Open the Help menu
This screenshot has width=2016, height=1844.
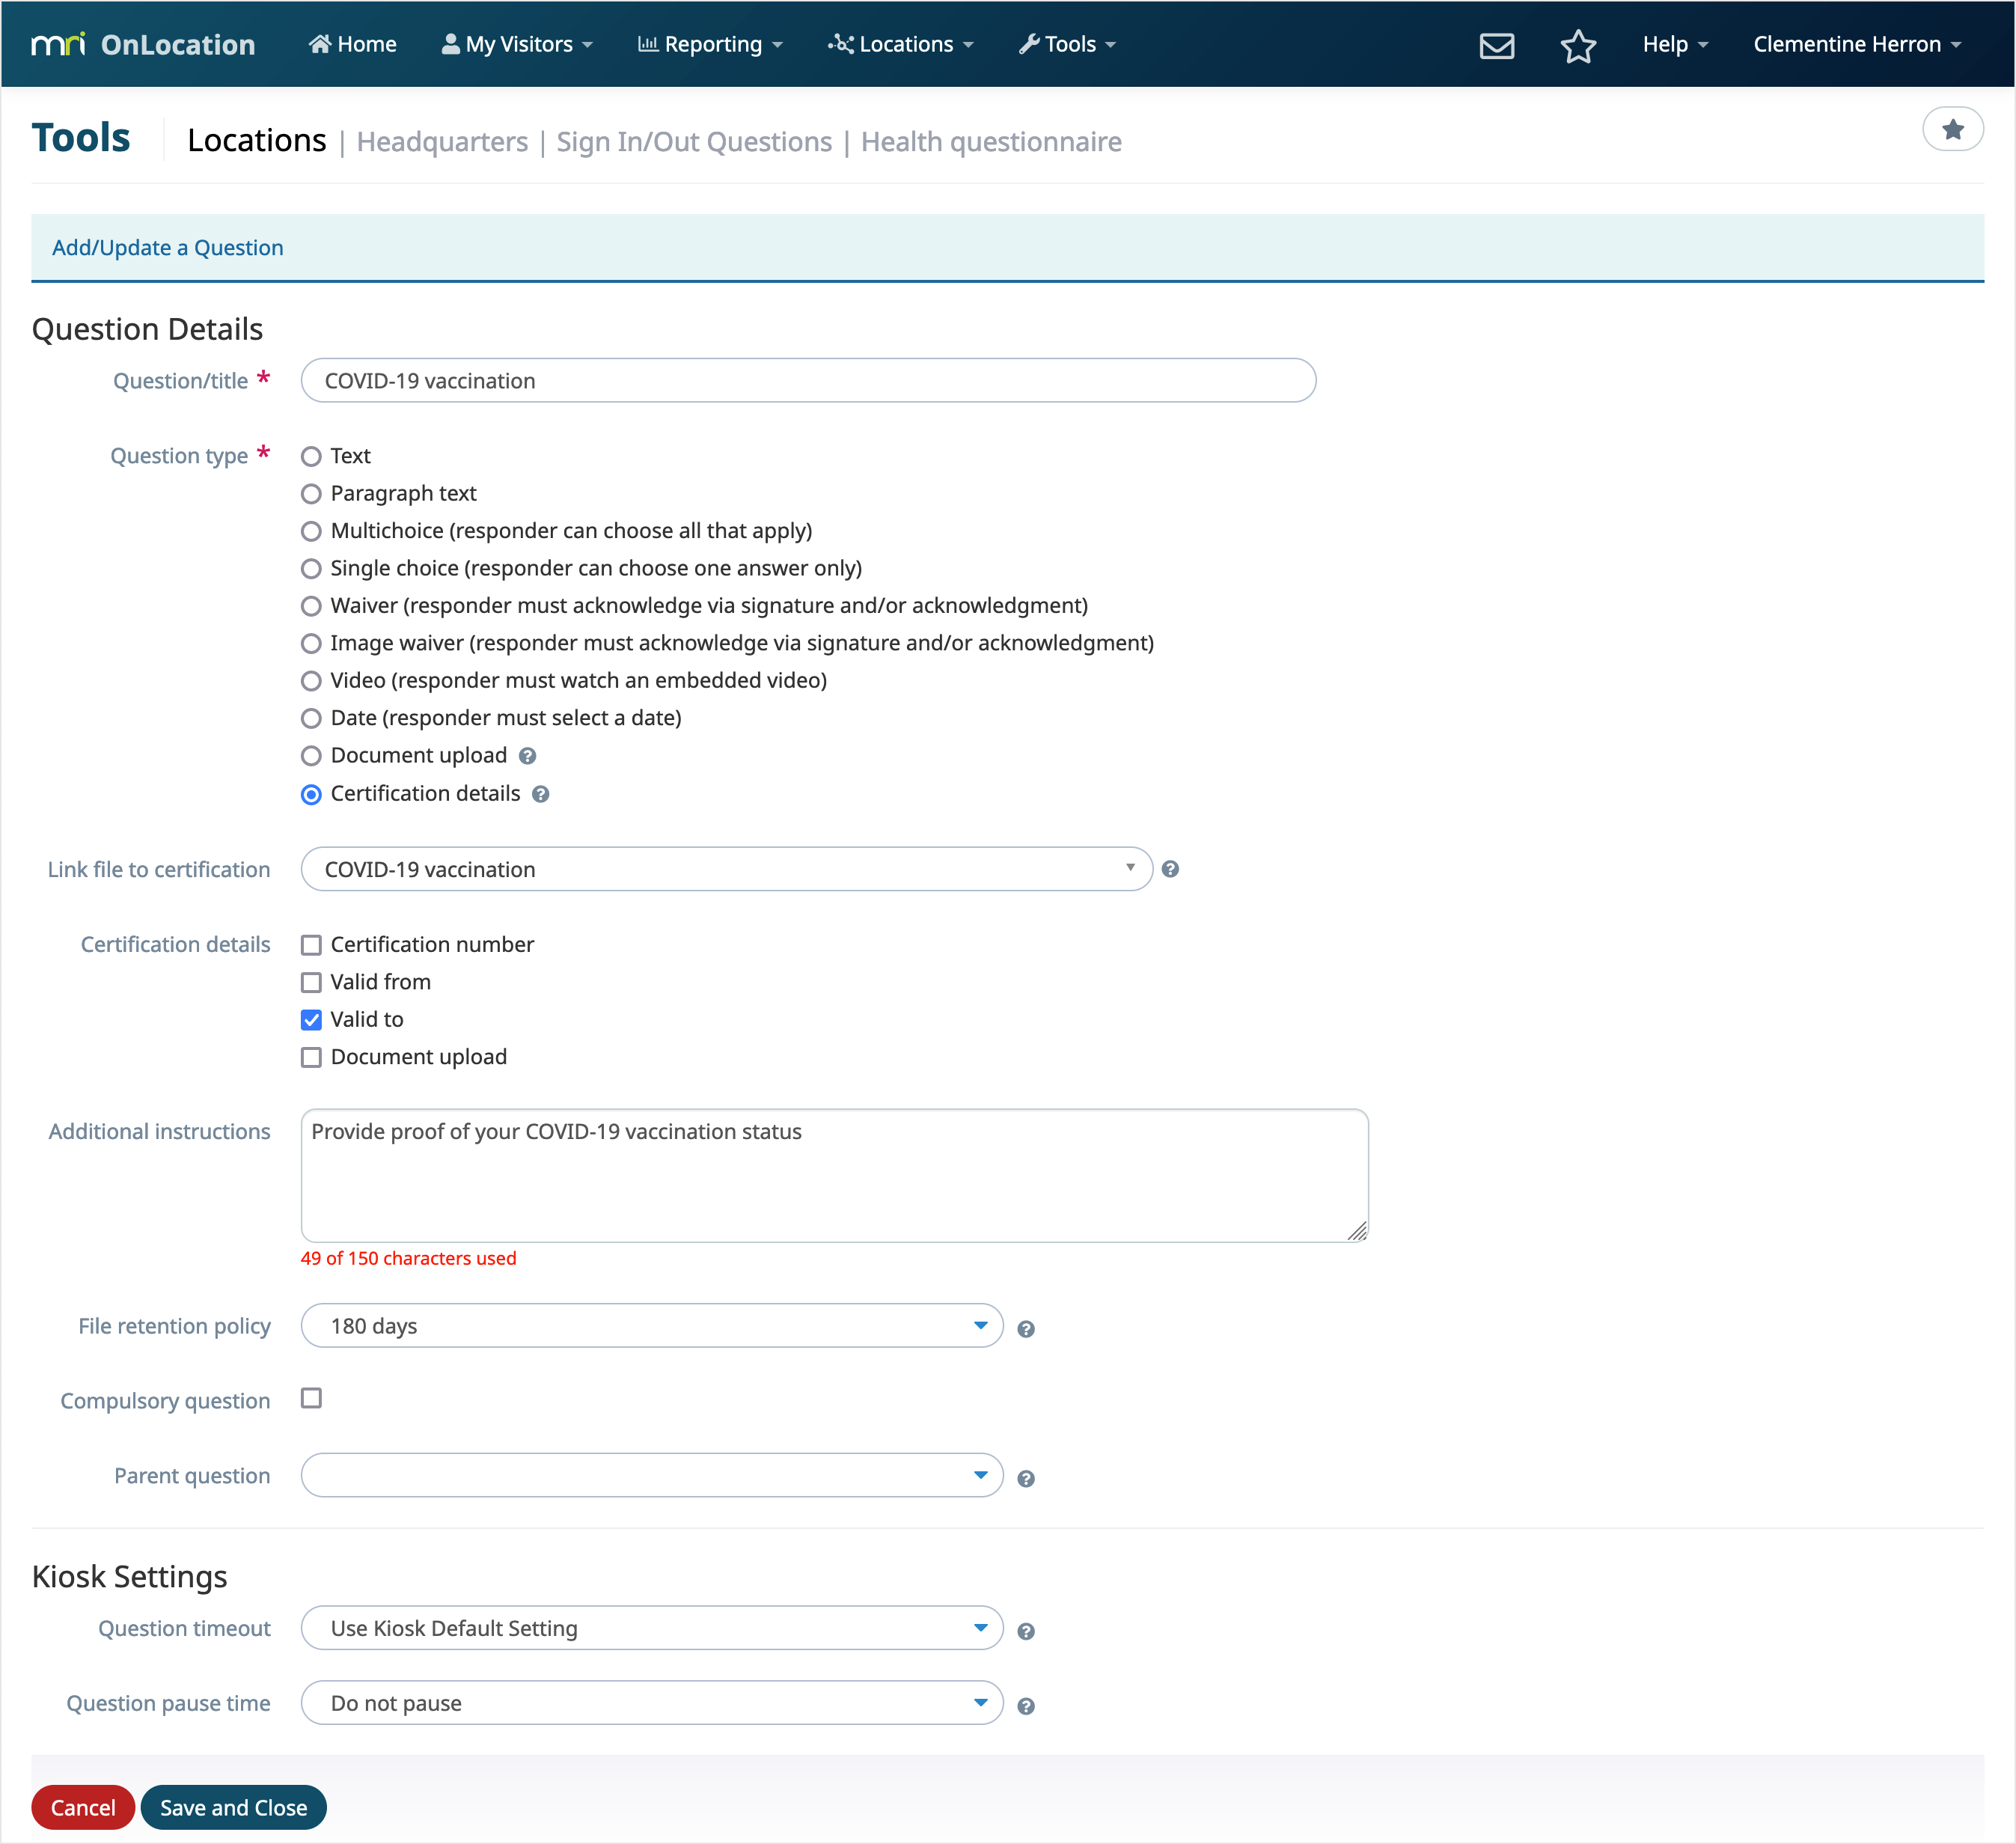point(1675,44)
